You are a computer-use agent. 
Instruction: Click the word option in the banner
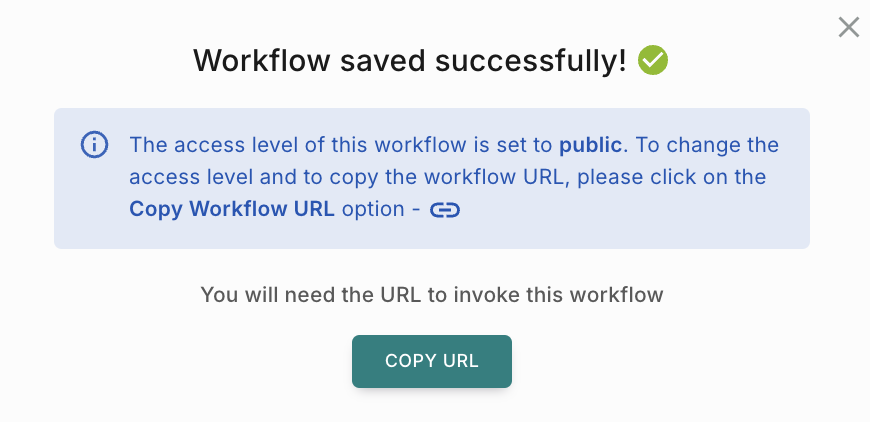point(373,209)
